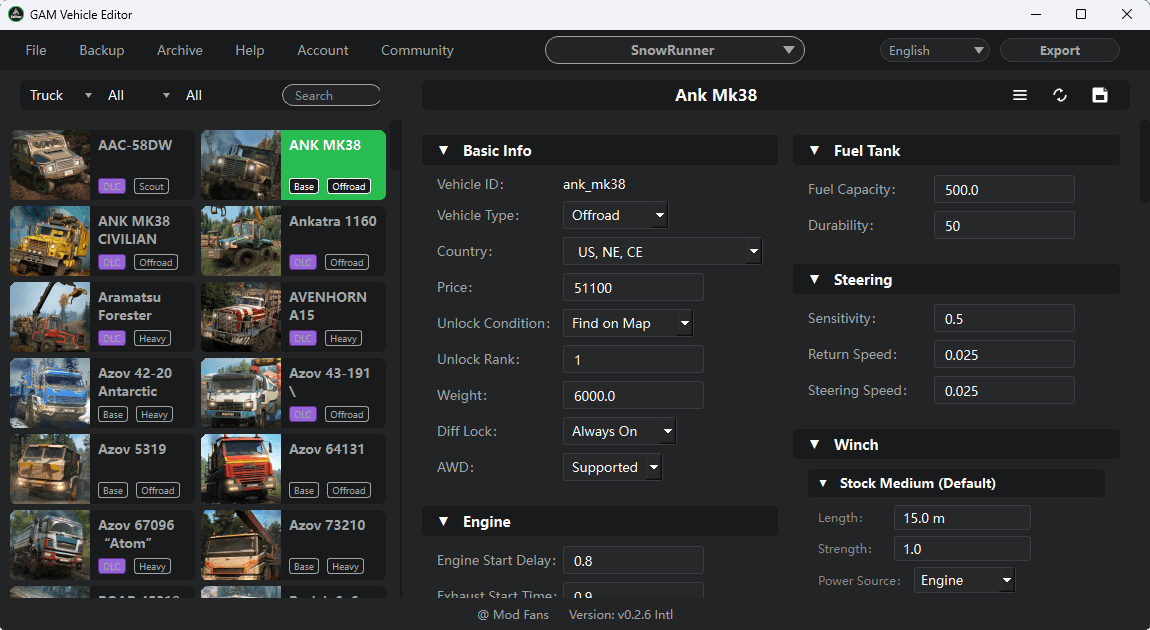Click the second All filter next to Search
This screenshot has width=1150, height=630.
coord(194,95)
